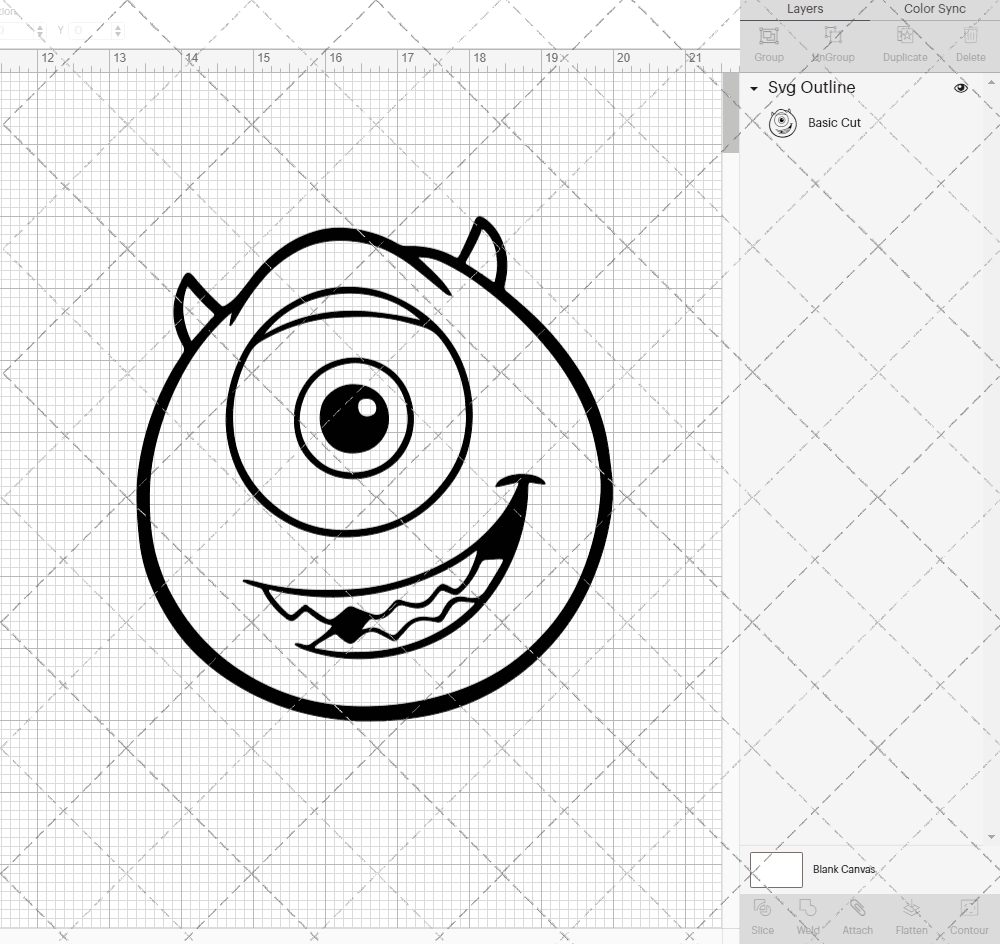Click the Weld tool
The image size is (1000, 944).
click(x=807, y=917)
